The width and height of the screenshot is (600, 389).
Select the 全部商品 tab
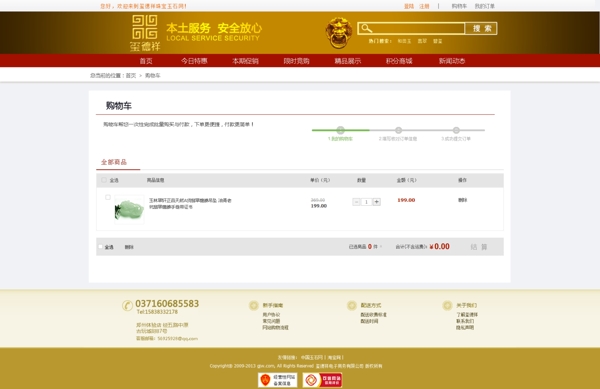[x=114, y=162]
